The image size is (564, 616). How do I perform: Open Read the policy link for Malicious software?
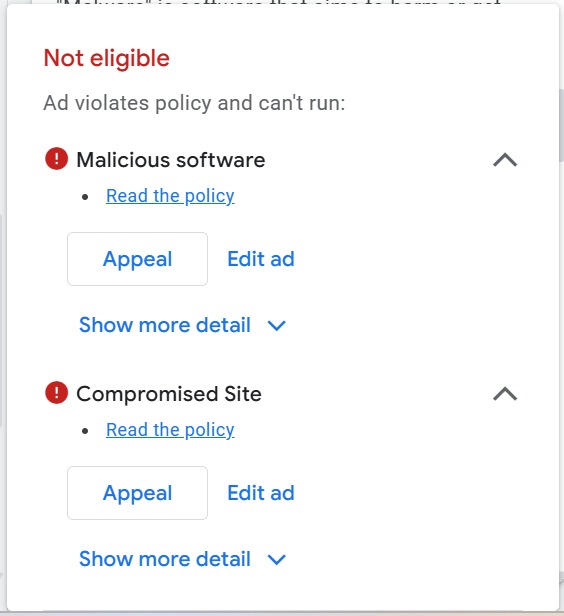(x=170, y=196)
